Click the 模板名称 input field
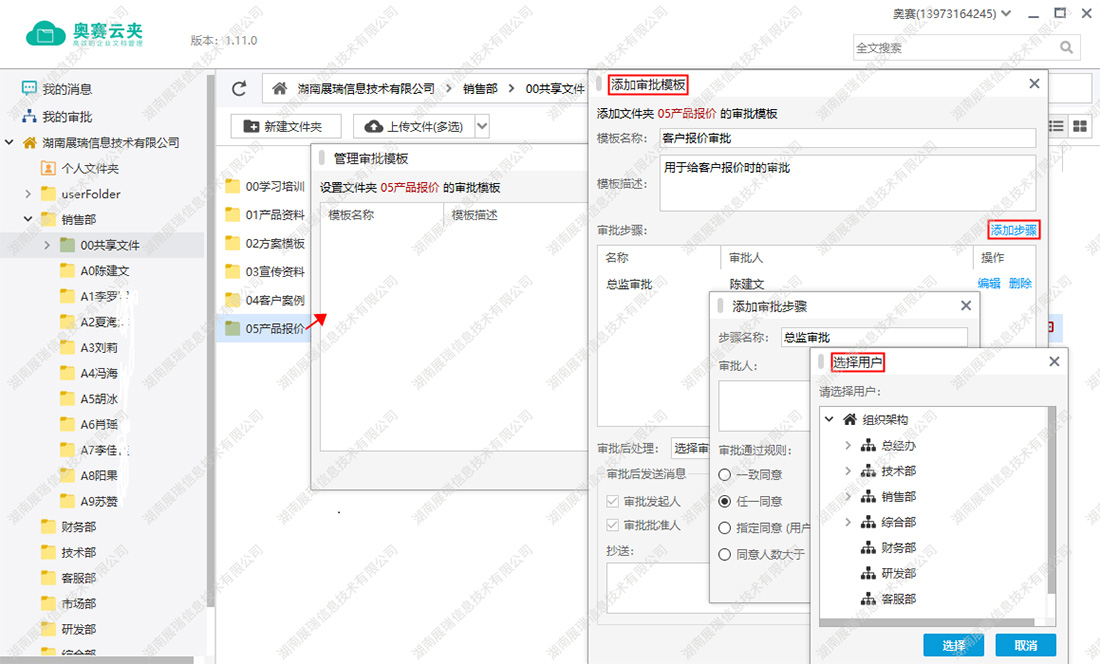 point(847,138)
